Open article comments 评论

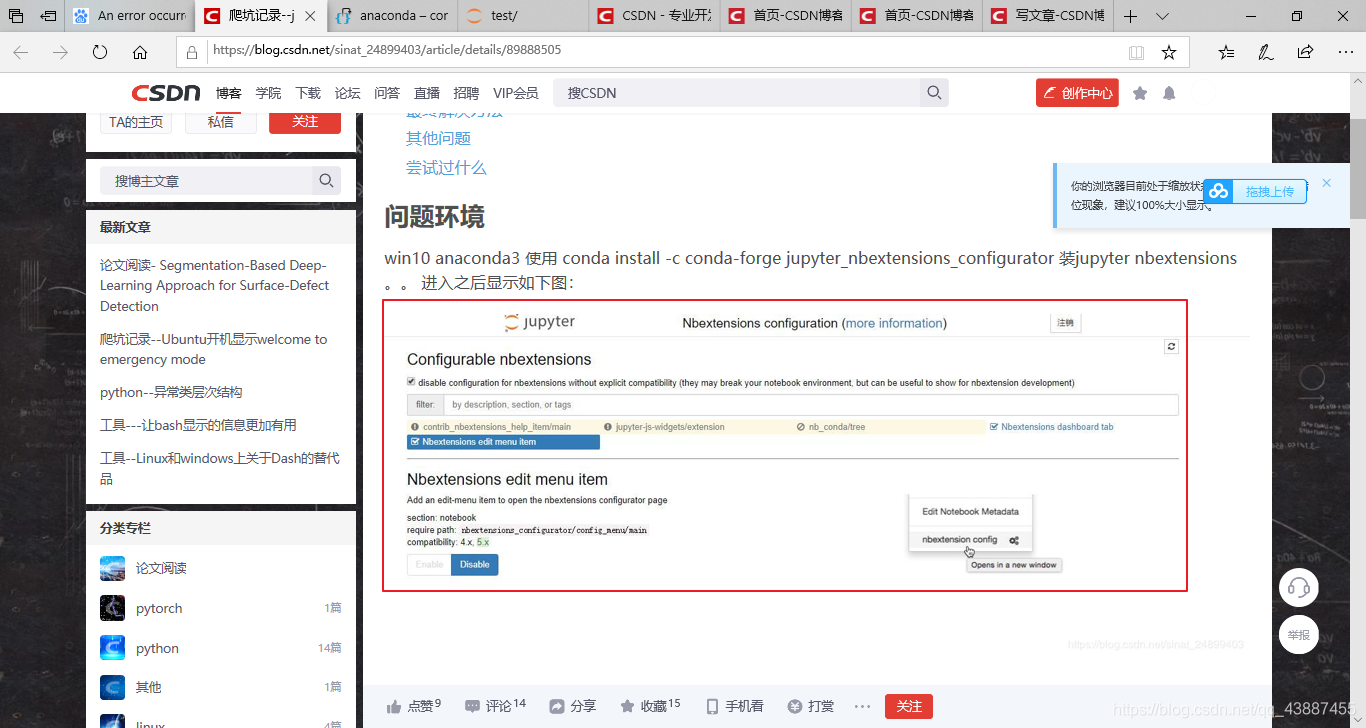495,706
